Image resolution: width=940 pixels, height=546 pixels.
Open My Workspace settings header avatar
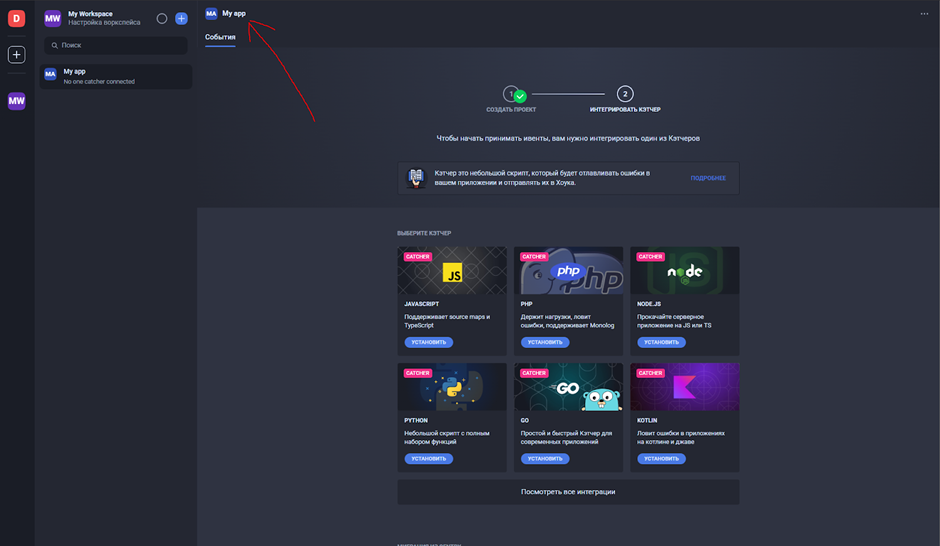[x=53, y=19]
